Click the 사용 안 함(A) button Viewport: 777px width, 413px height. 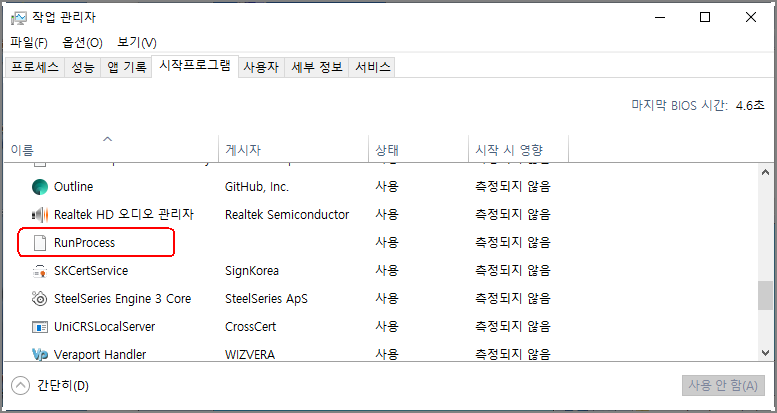723,386
